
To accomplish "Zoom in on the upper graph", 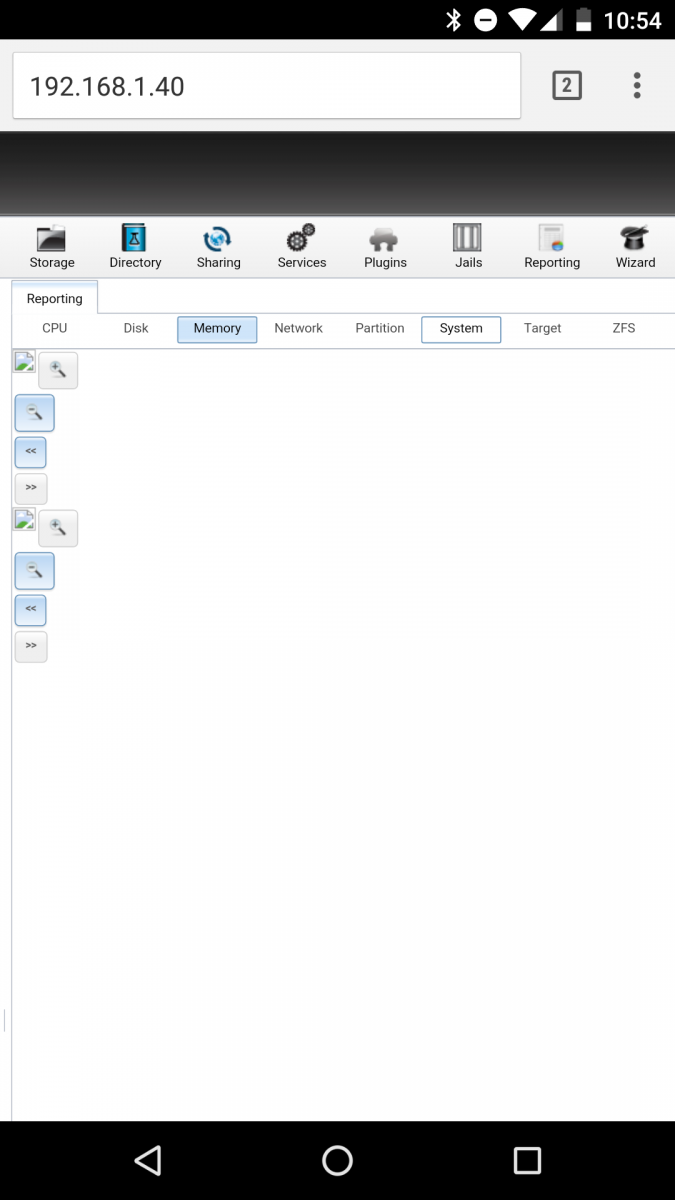I will click(x=58, y=371).
